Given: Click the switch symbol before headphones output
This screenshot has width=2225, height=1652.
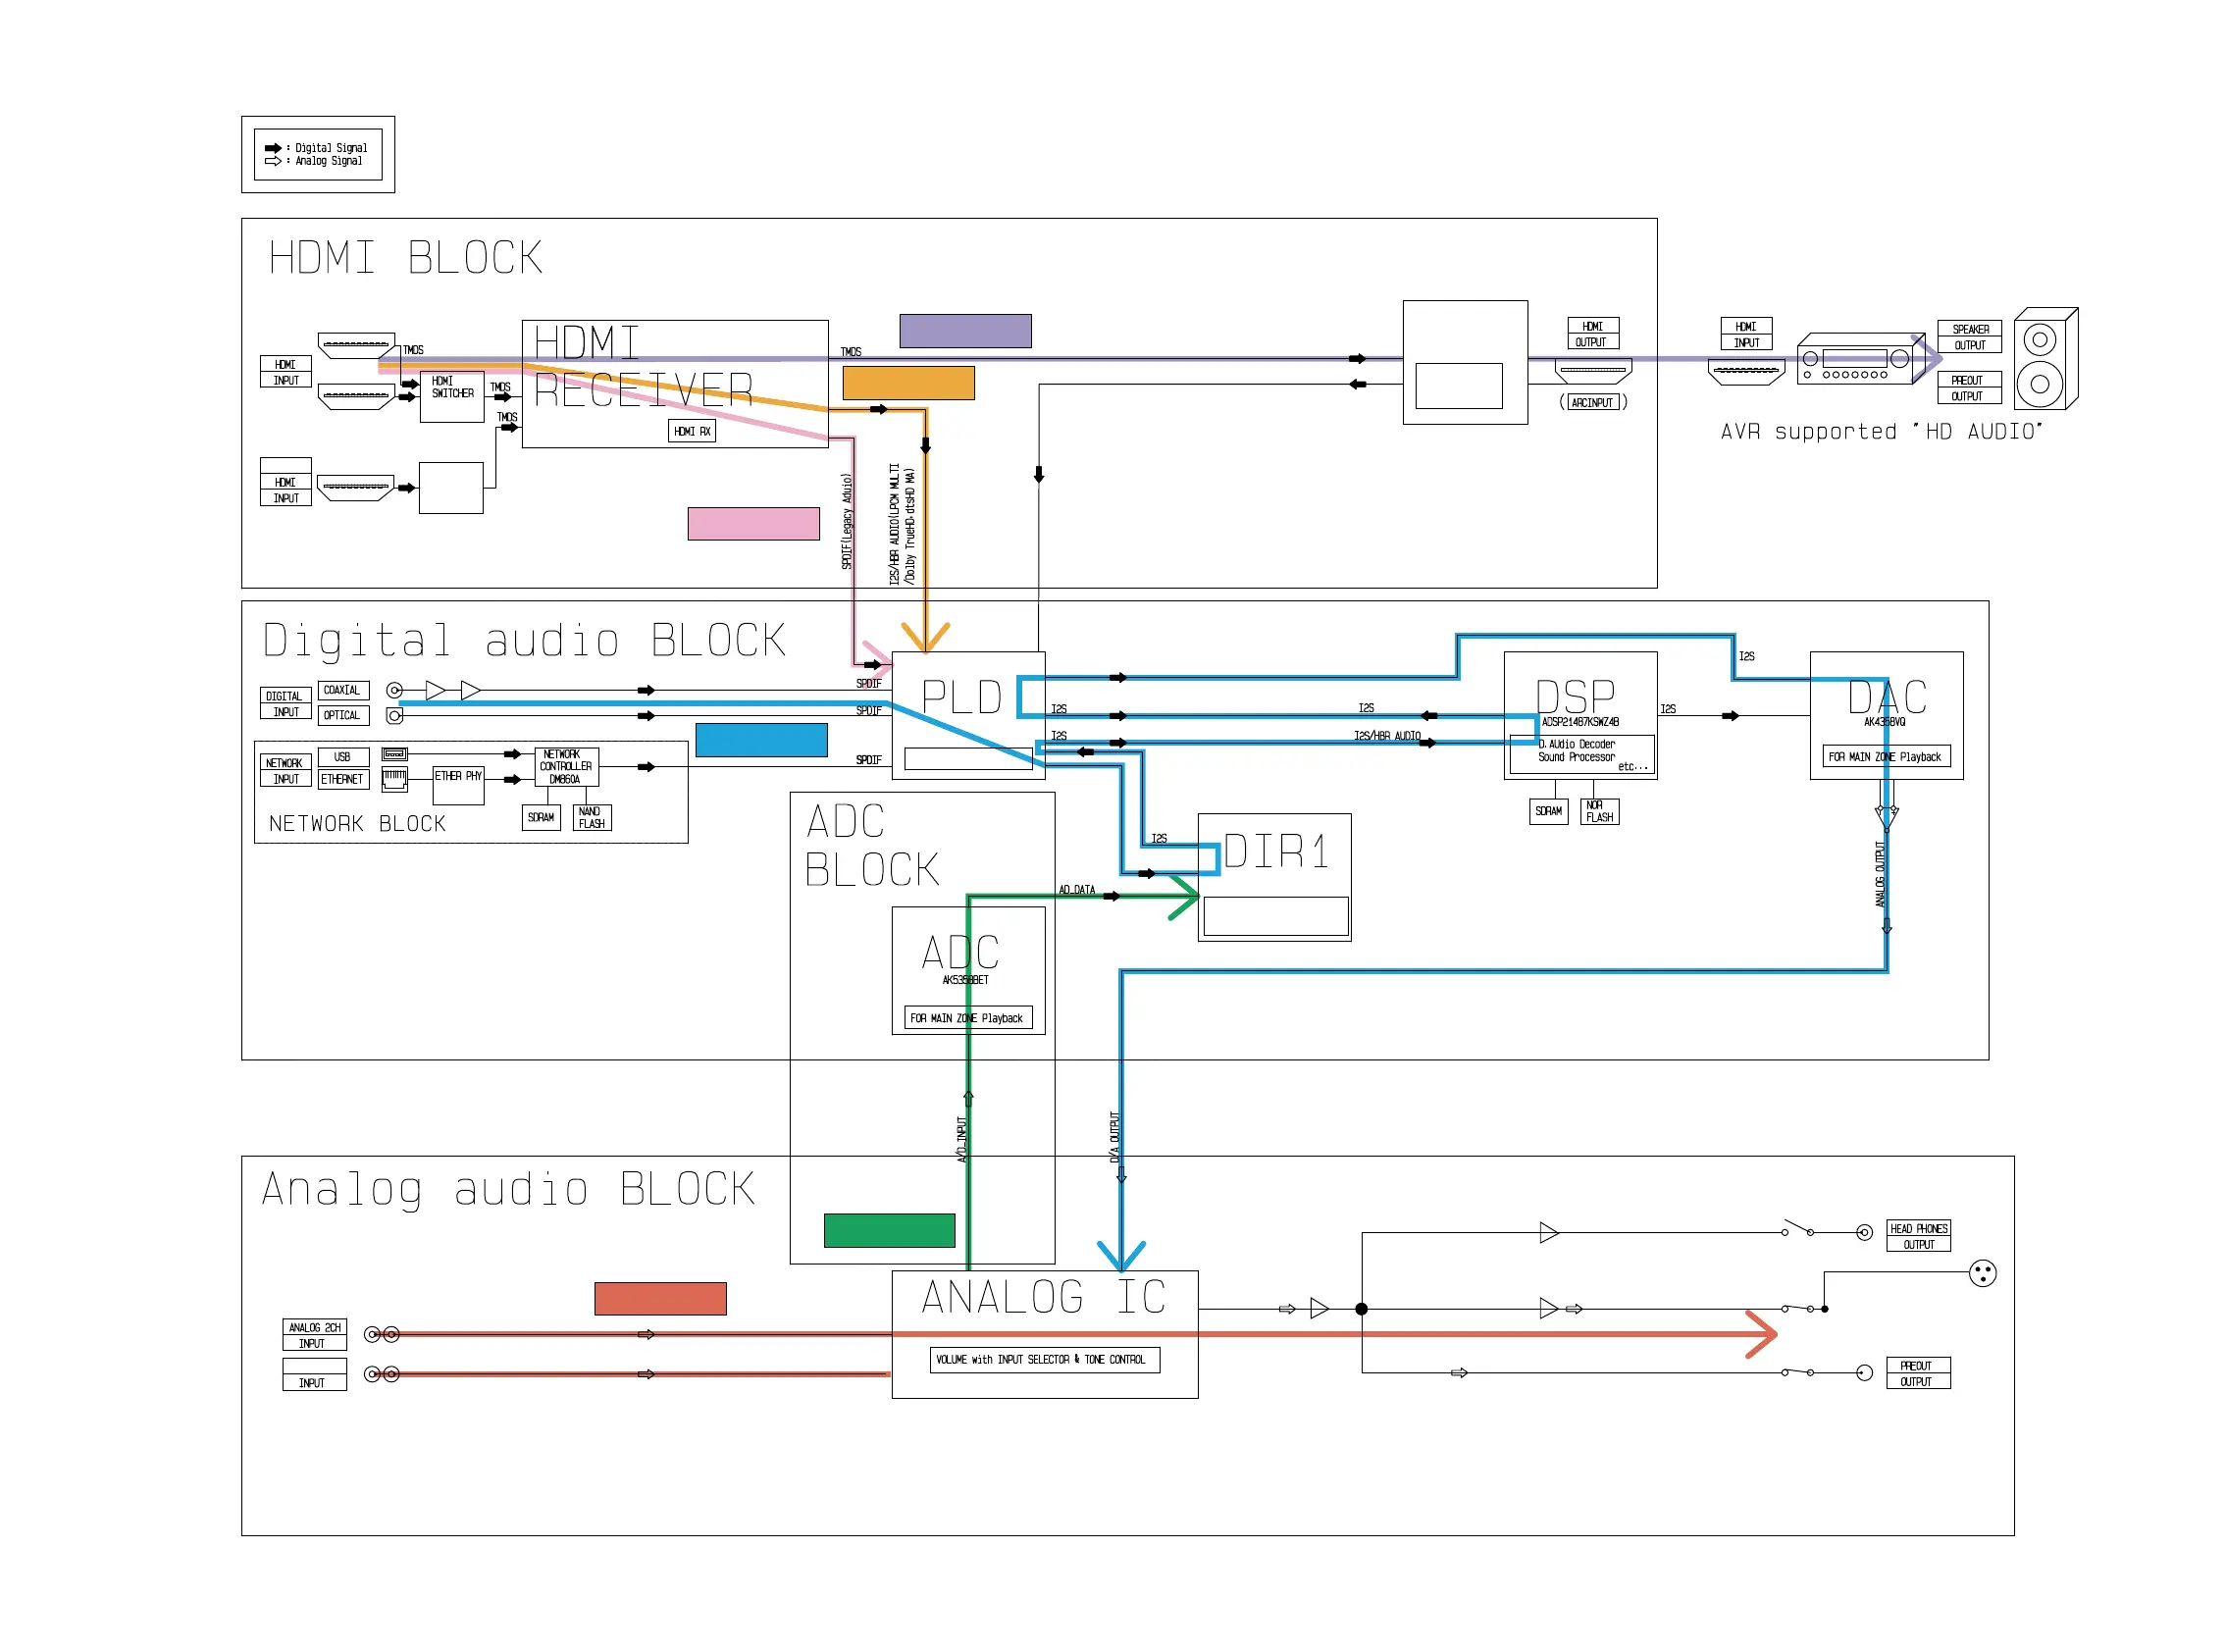Looking at the screenshot, I should [1797, 1228].
